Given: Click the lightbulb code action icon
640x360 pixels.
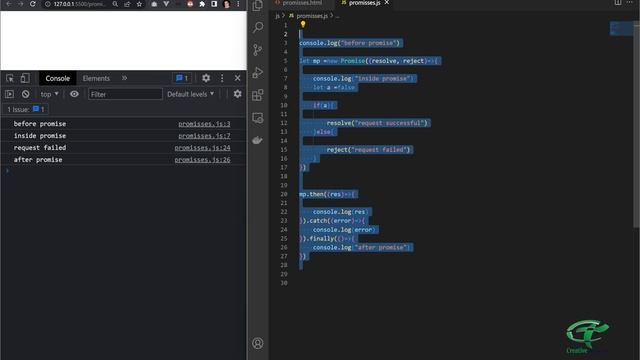Looking at the screenshot, I should [303, 24].
